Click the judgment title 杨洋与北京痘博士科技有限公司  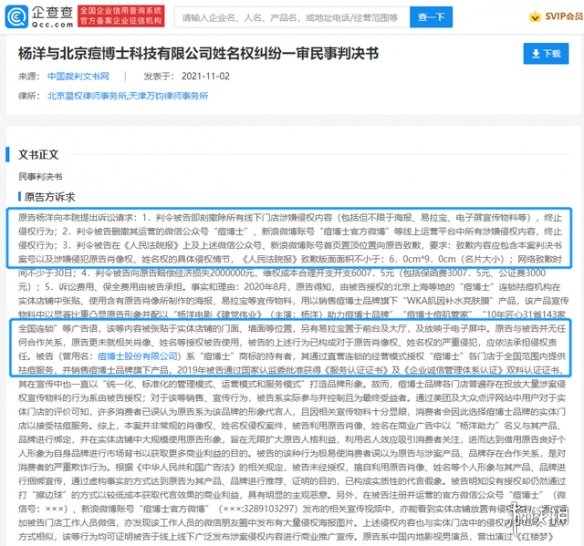pyautogui.click(x=198, y=53)
